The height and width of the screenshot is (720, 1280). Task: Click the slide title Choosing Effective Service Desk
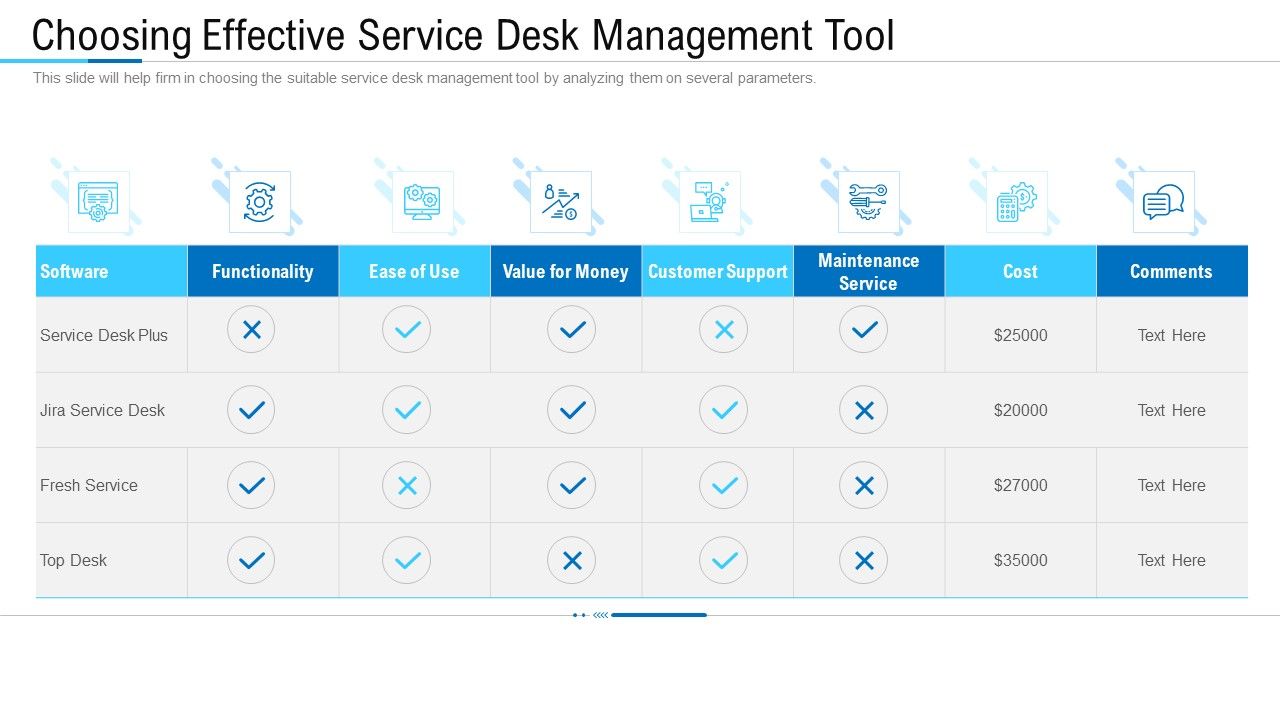(x=463, y=36)
